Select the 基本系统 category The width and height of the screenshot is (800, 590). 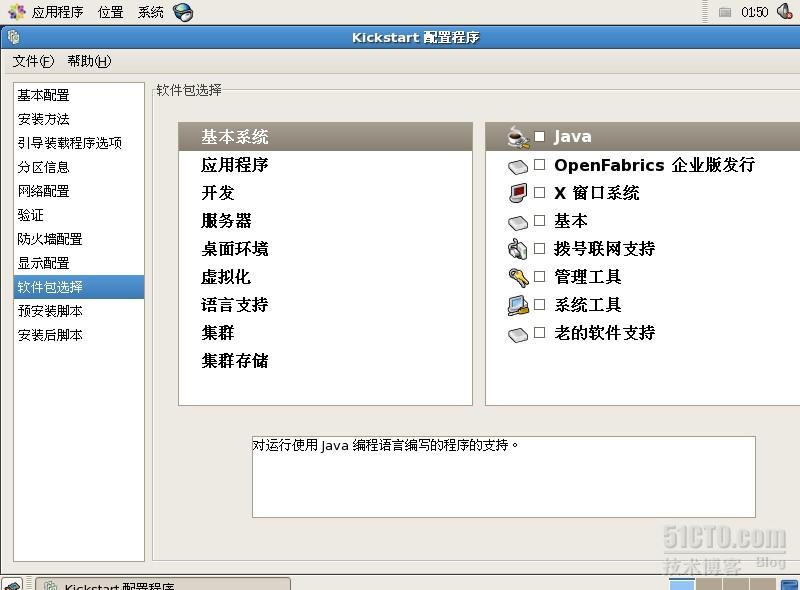326,136
